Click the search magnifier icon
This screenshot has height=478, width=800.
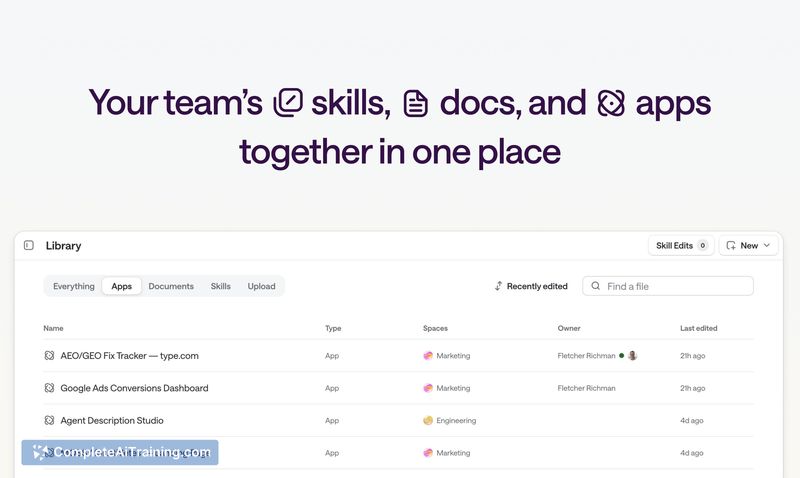point(595,286)
